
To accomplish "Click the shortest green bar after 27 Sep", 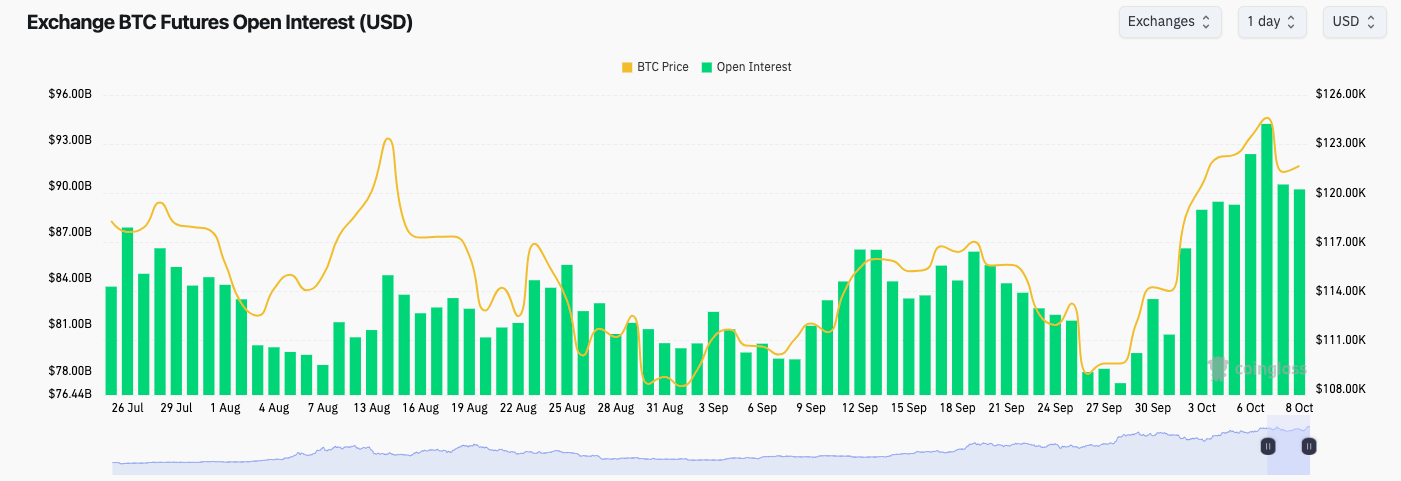I will click(x=1120, y=389).
